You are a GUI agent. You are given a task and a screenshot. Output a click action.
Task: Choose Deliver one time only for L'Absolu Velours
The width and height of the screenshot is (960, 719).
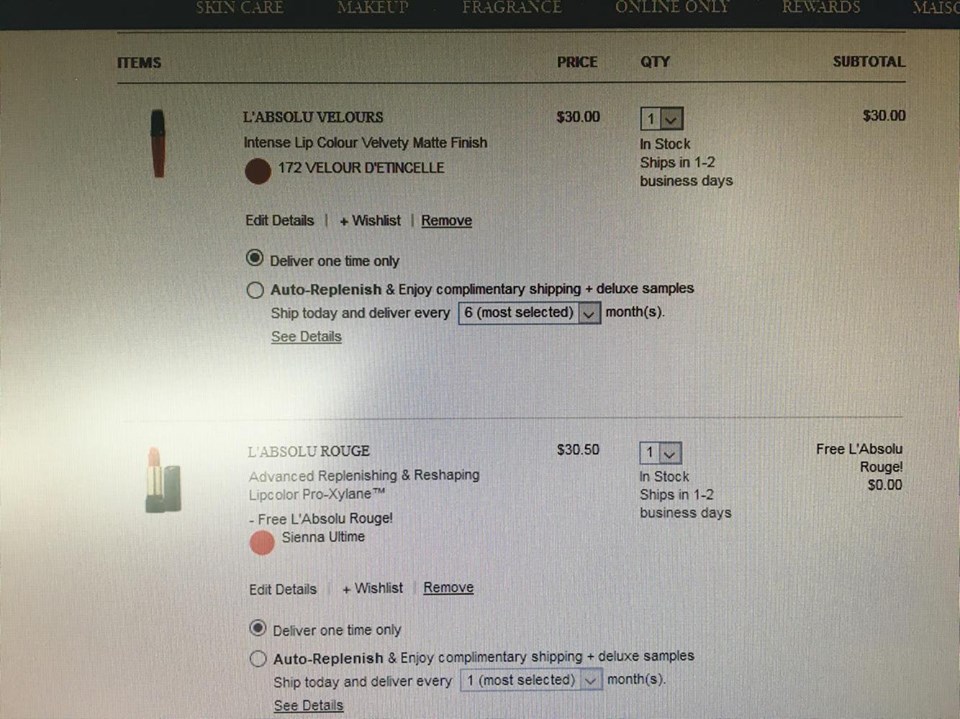[x=255, y=258]
